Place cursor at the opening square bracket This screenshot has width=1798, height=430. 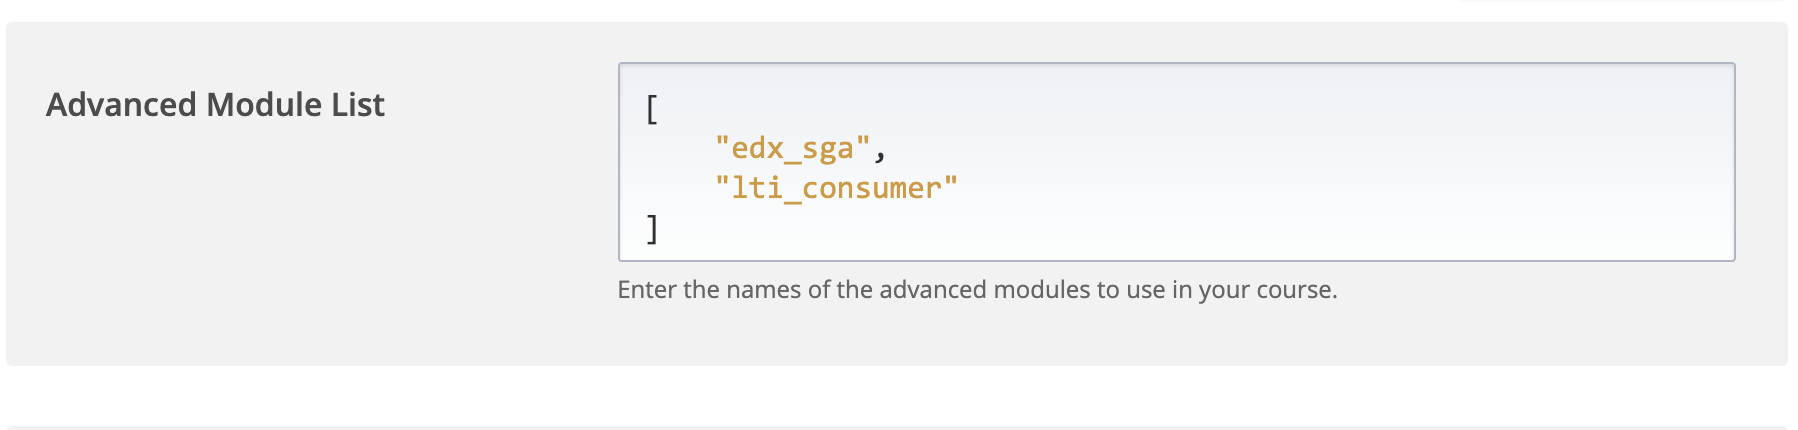click(652, 109)
